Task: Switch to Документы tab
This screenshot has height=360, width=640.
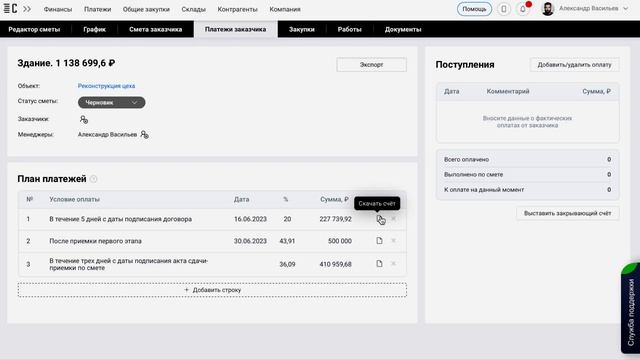Action: pyautogui.click(x=403, y=29)
